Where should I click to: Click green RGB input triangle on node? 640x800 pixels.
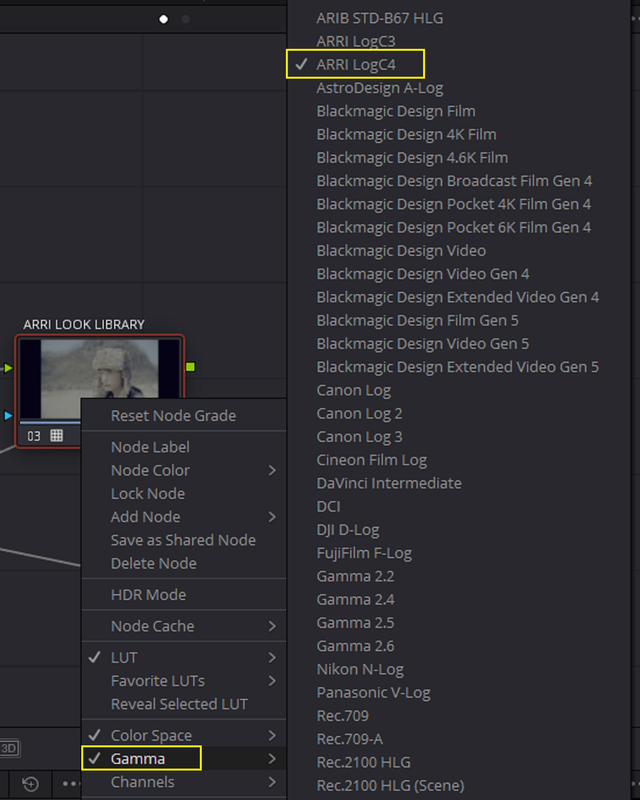click(x=8, y=367)
